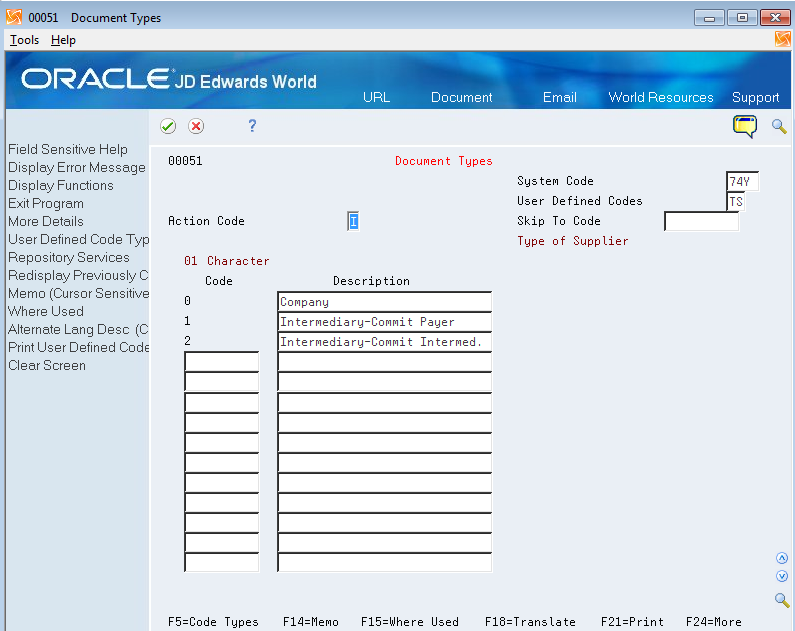Open the Document link in banner
Screen dimensions: 795x631
pos(461,97)
